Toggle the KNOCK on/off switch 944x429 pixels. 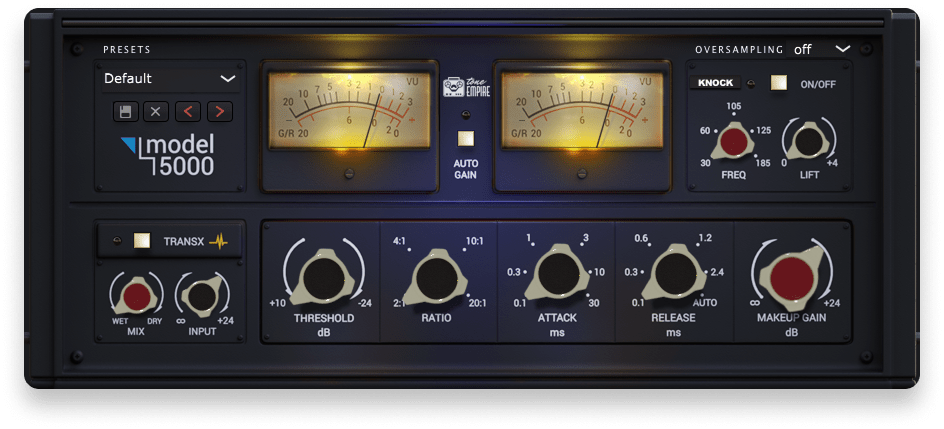coord(779,83)
